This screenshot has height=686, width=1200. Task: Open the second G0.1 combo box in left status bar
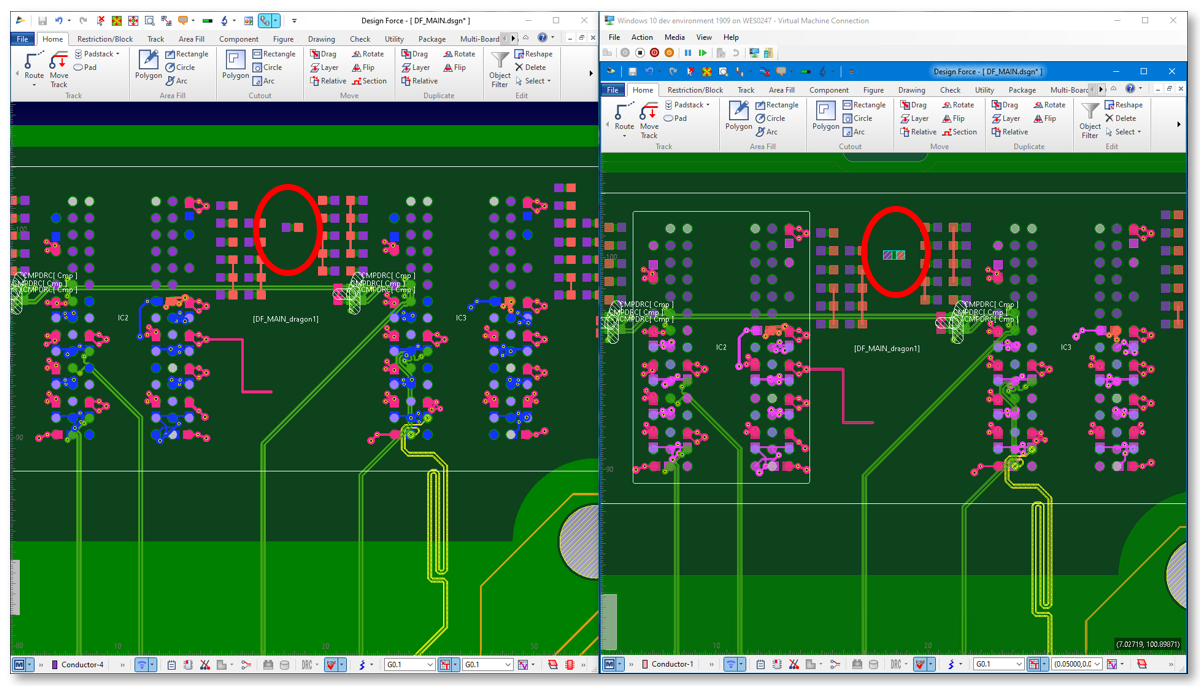488,664
